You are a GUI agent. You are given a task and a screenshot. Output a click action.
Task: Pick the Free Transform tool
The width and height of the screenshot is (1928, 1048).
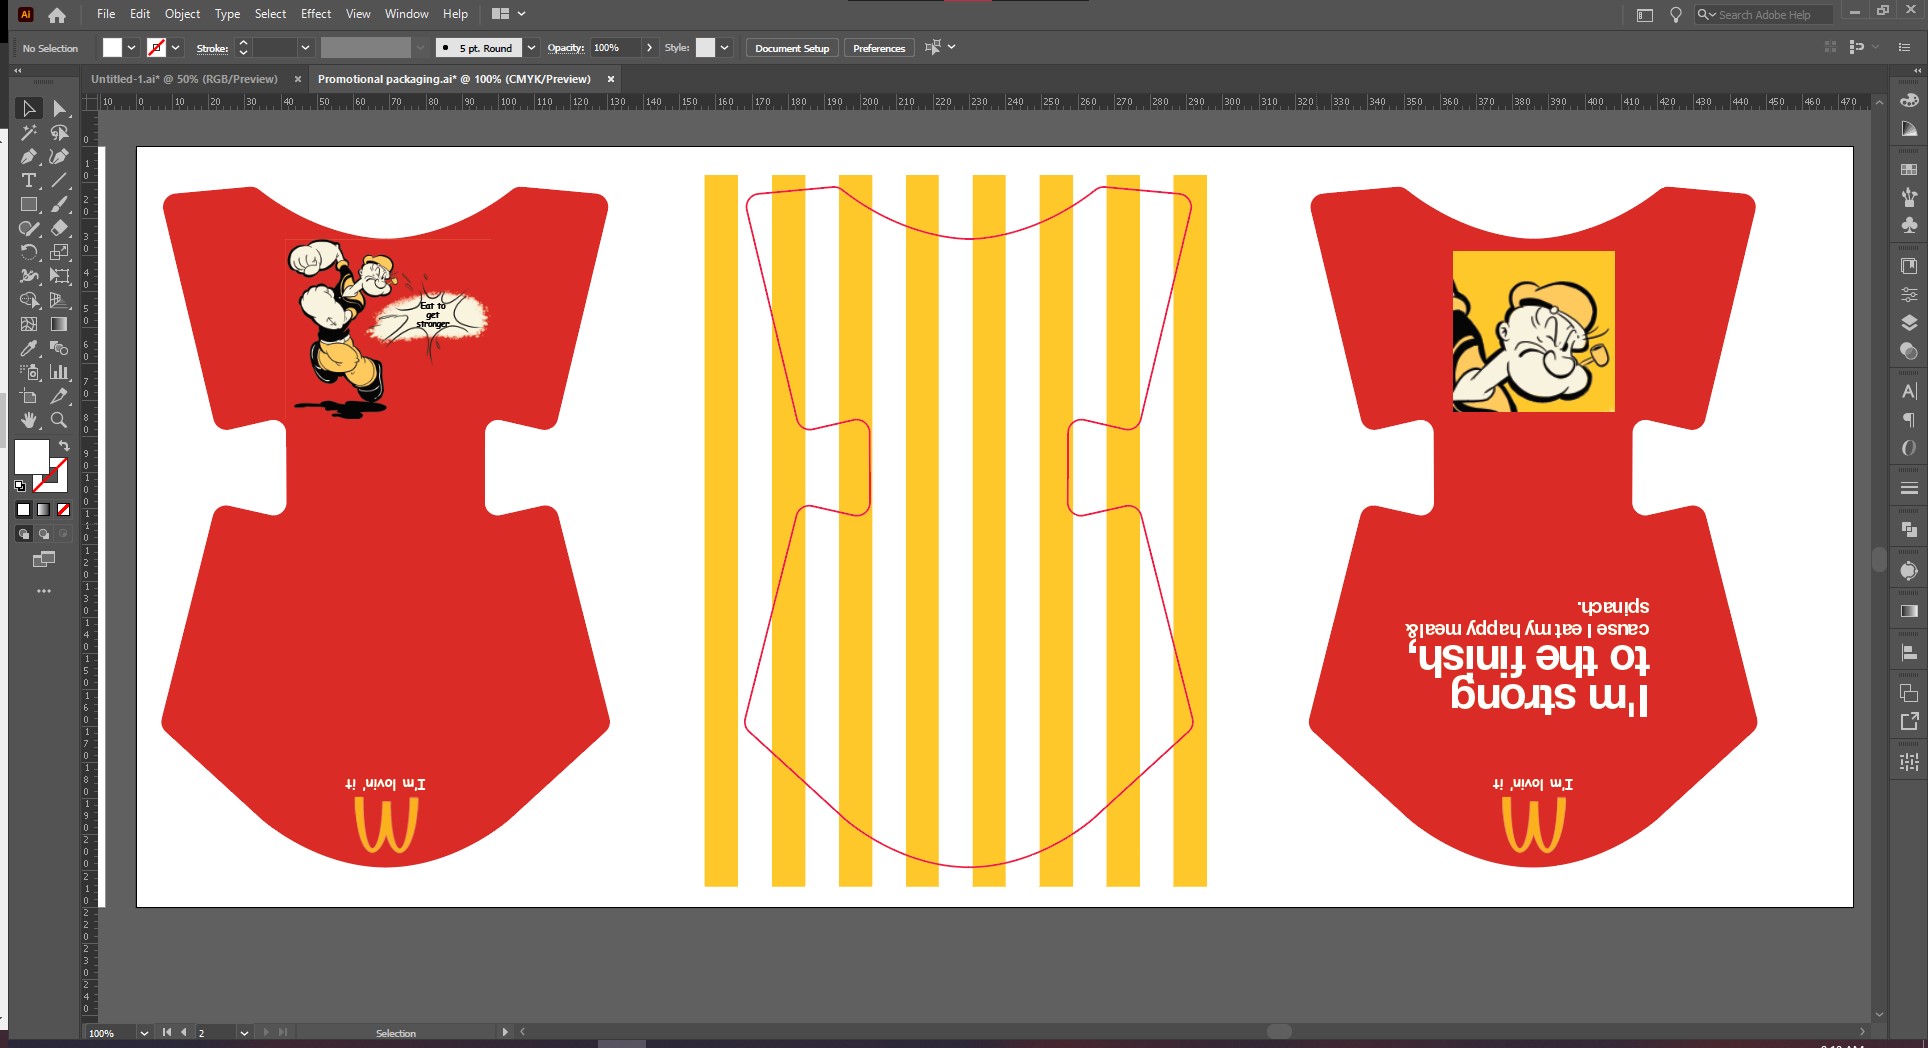coord(59,276)
